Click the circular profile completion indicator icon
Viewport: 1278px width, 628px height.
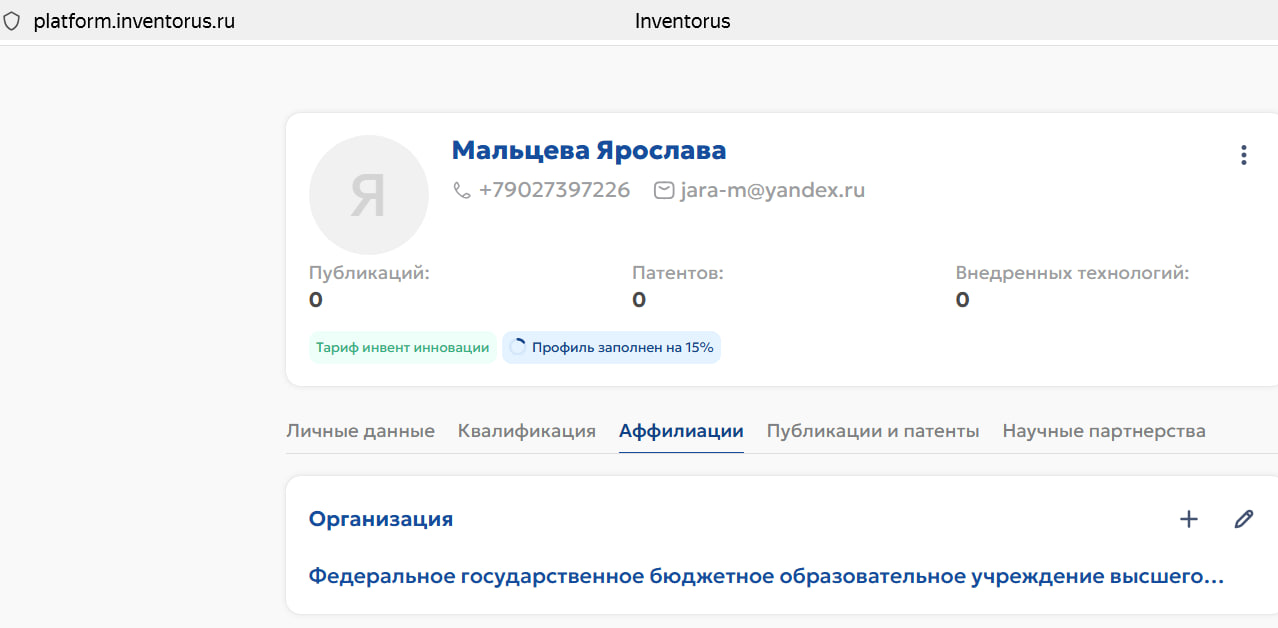(518, 348)
